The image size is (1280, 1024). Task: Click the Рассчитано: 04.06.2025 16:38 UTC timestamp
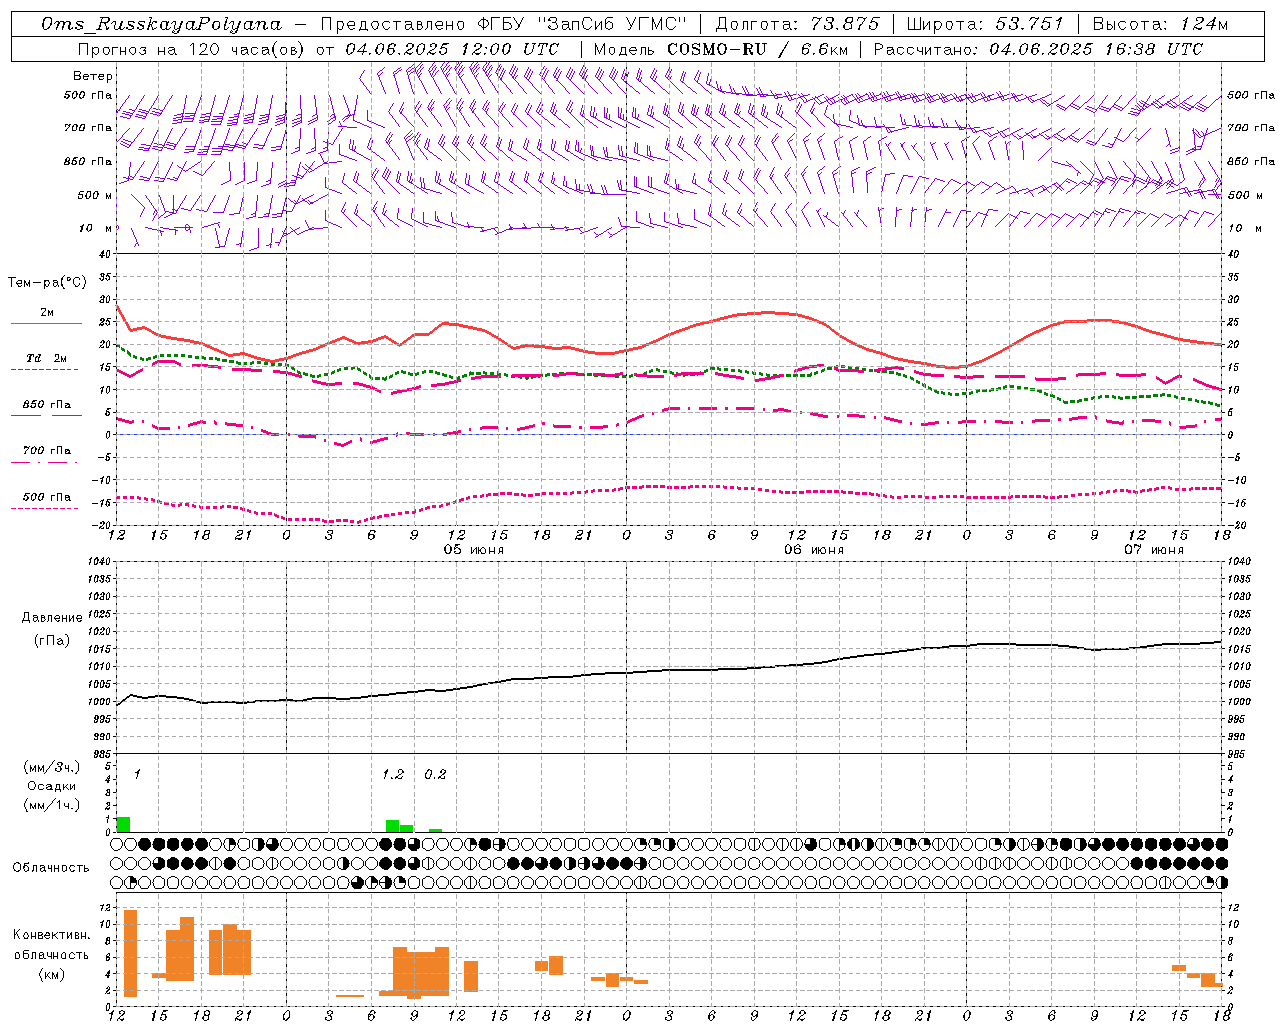[1038, 49]
